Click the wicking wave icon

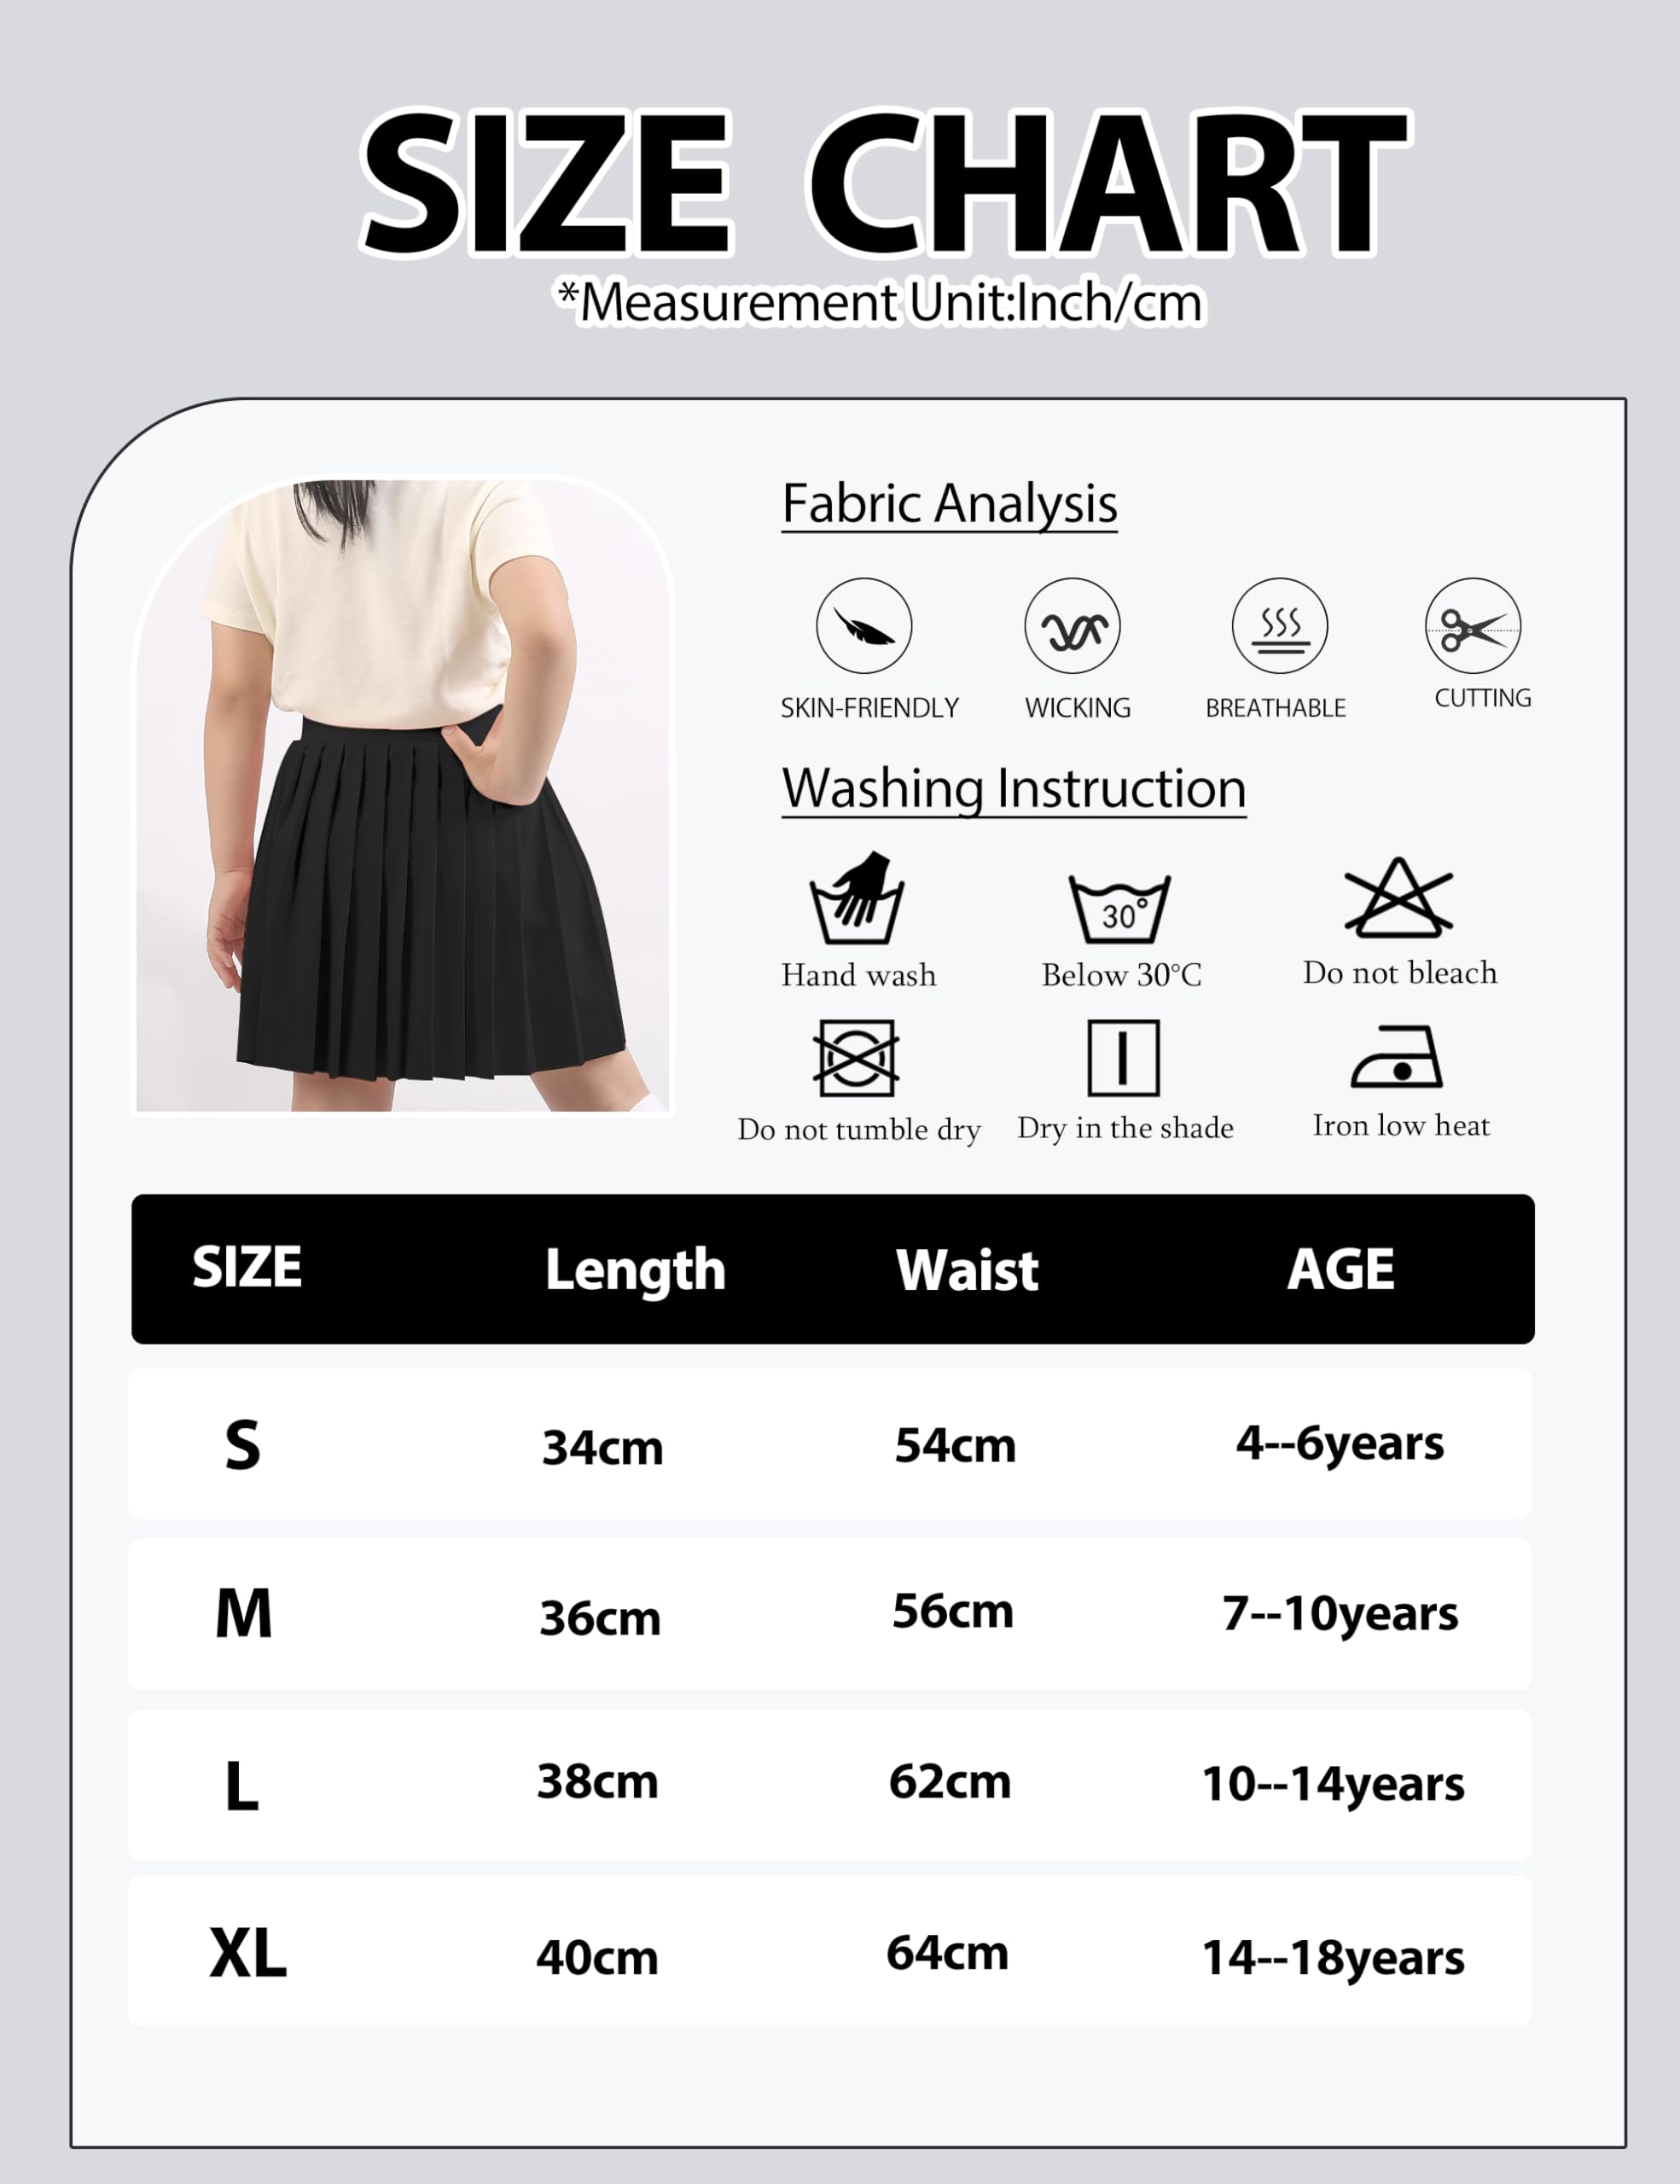click(x=1072, y=626)
